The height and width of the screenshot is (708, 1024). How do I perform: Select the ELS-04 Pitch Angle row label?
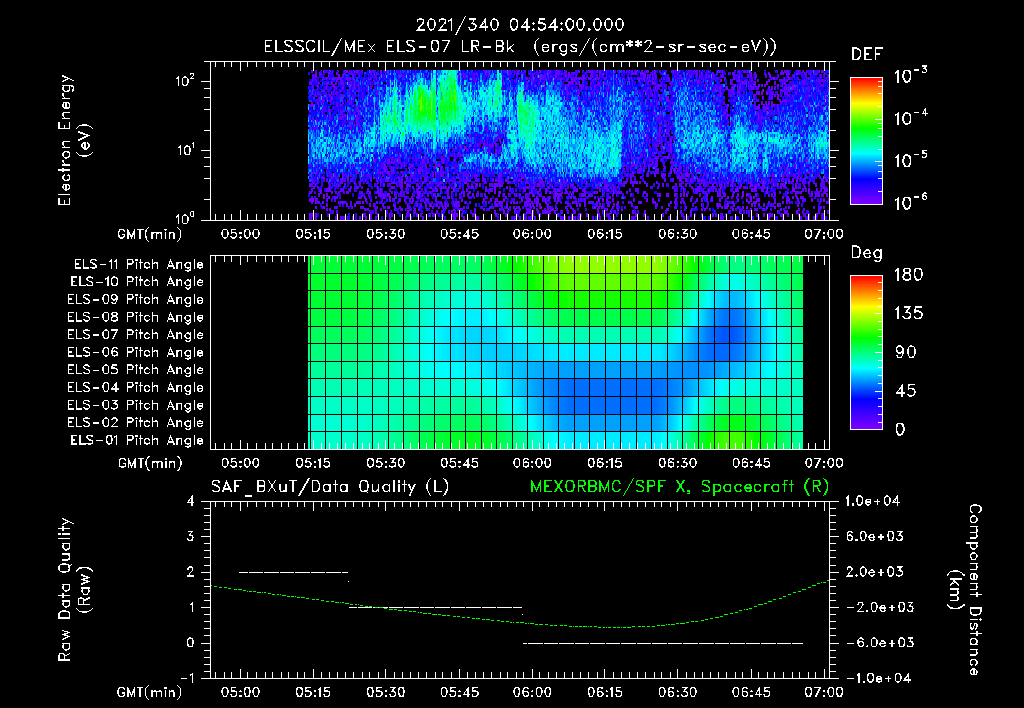pyautogui.click(x=135, y=387)
